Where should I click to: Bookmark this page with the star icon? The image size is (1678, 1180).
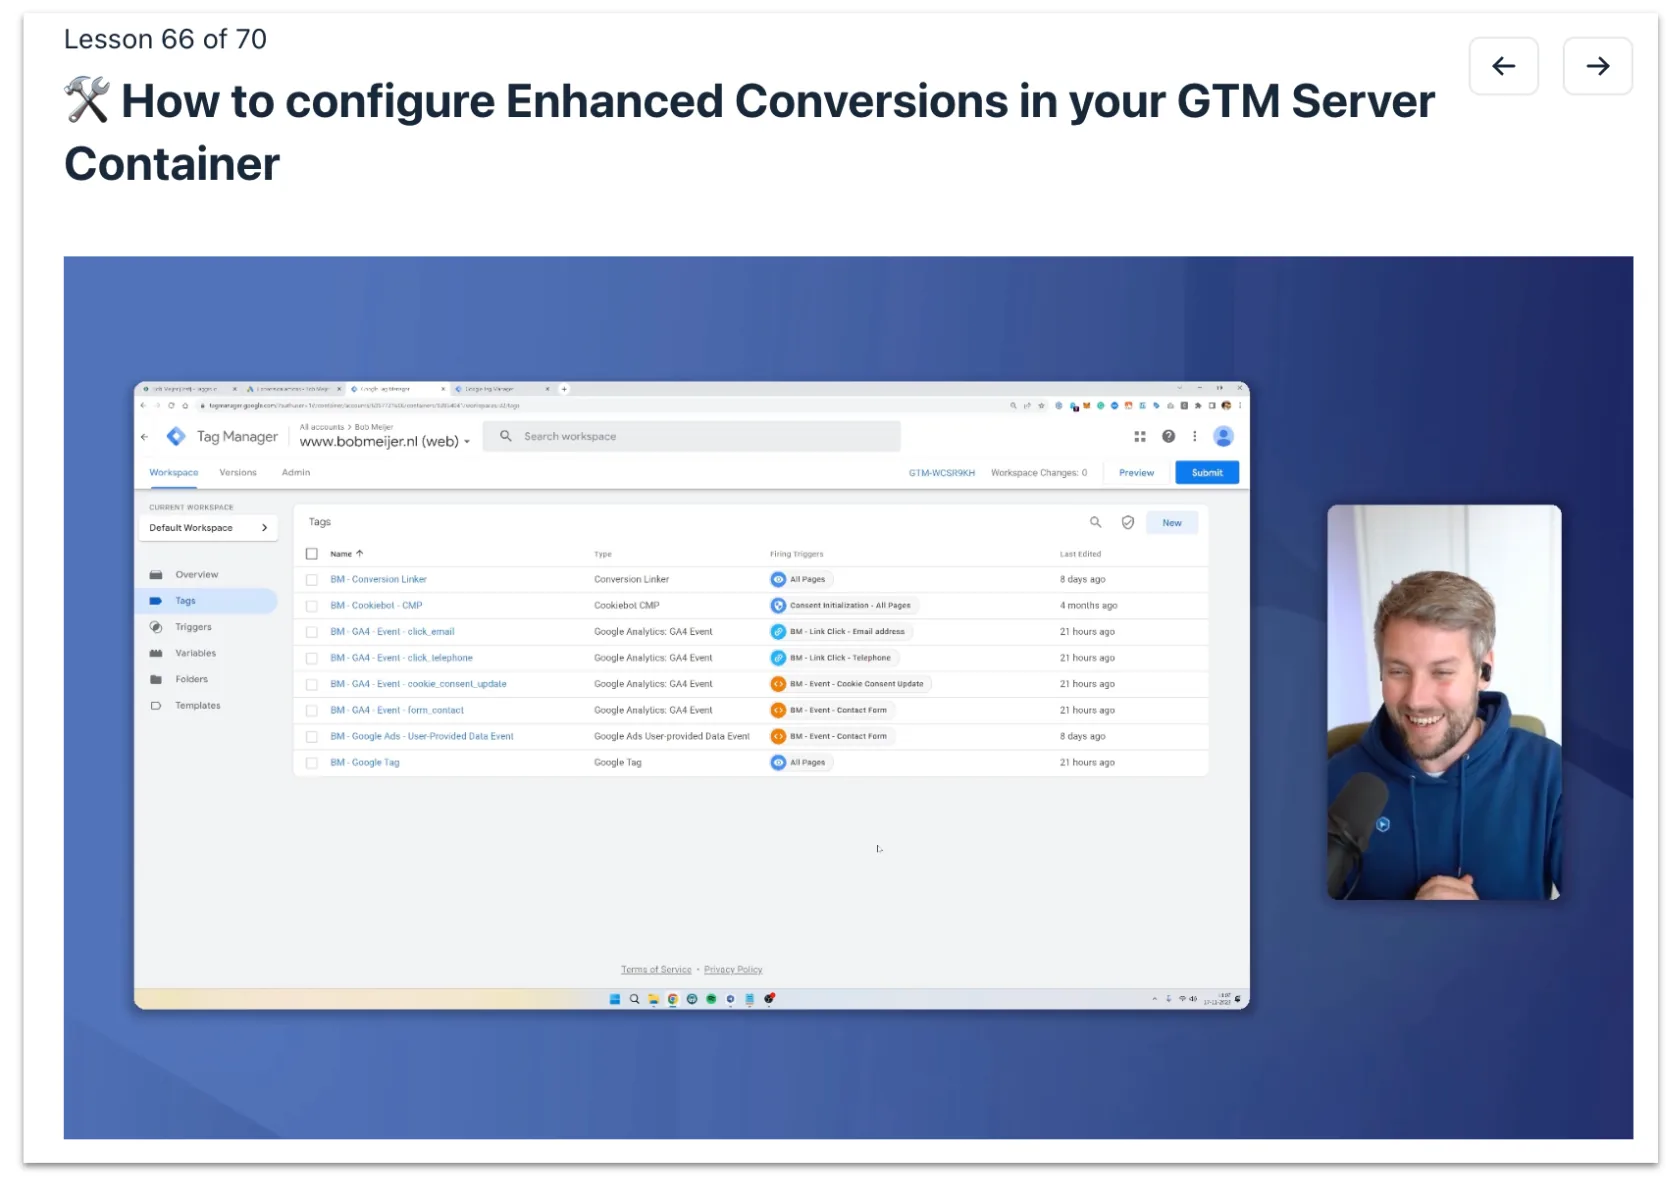[1041, 406]
